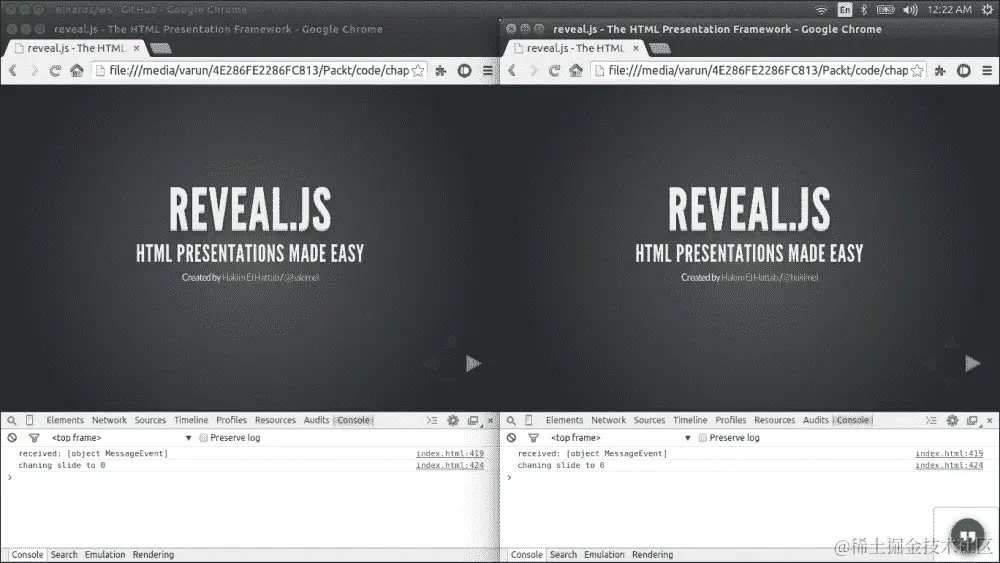This screenshot has height=563, width=1000.
Task: Open index.html:419 link in right console
Action: 949,453
